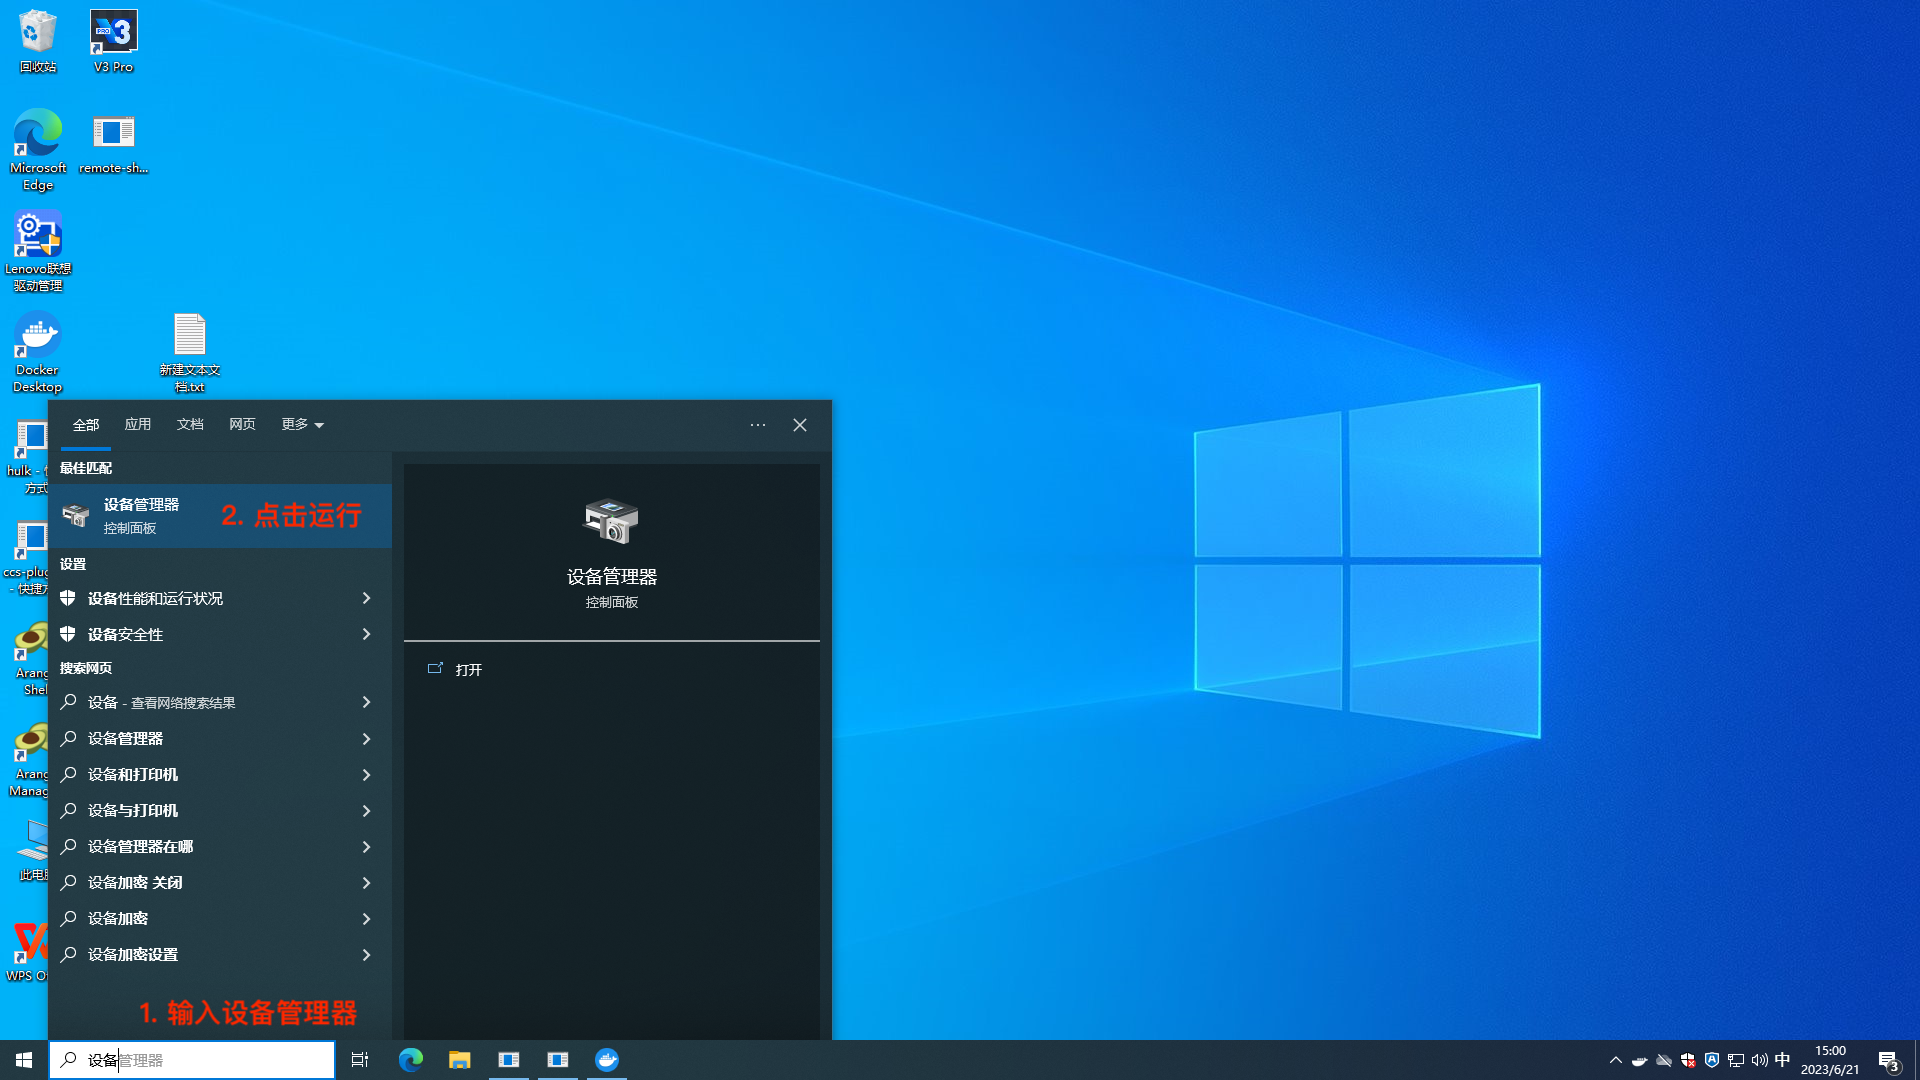This screenshot has width=1920, height=1080.
Task: Switch to the 应用 search tab
Action: click(138, 425)
